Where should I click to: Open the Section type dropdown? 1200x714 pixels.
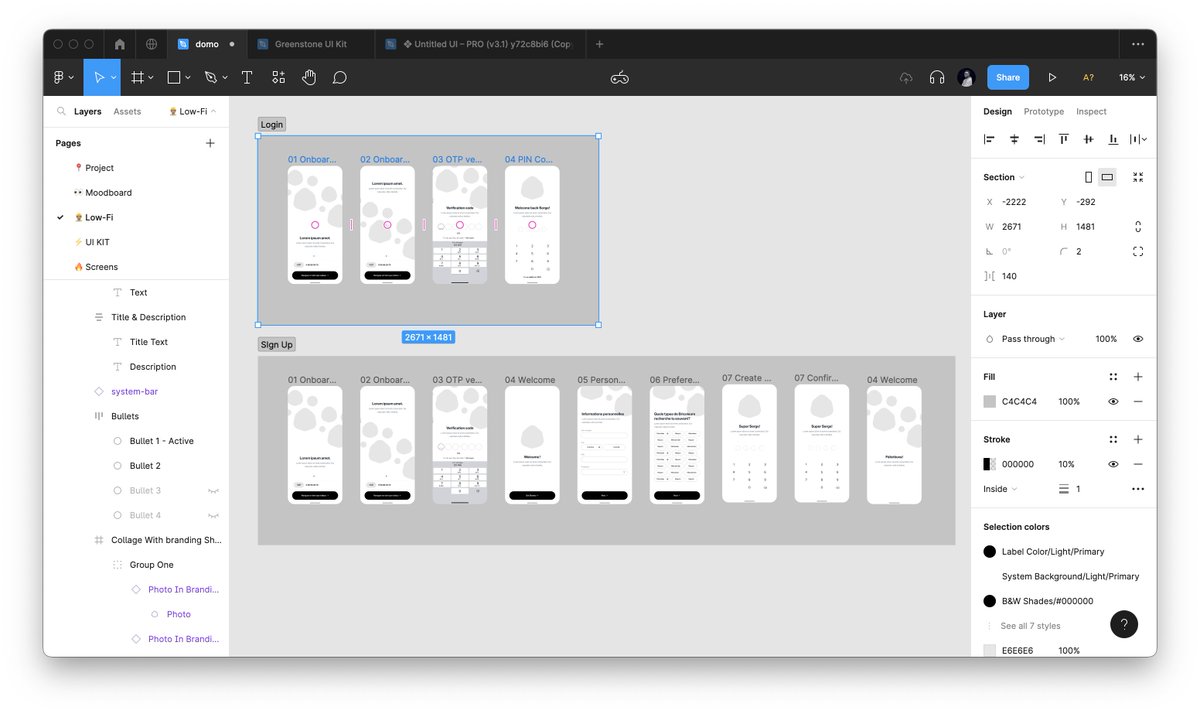pos(1003,177)
